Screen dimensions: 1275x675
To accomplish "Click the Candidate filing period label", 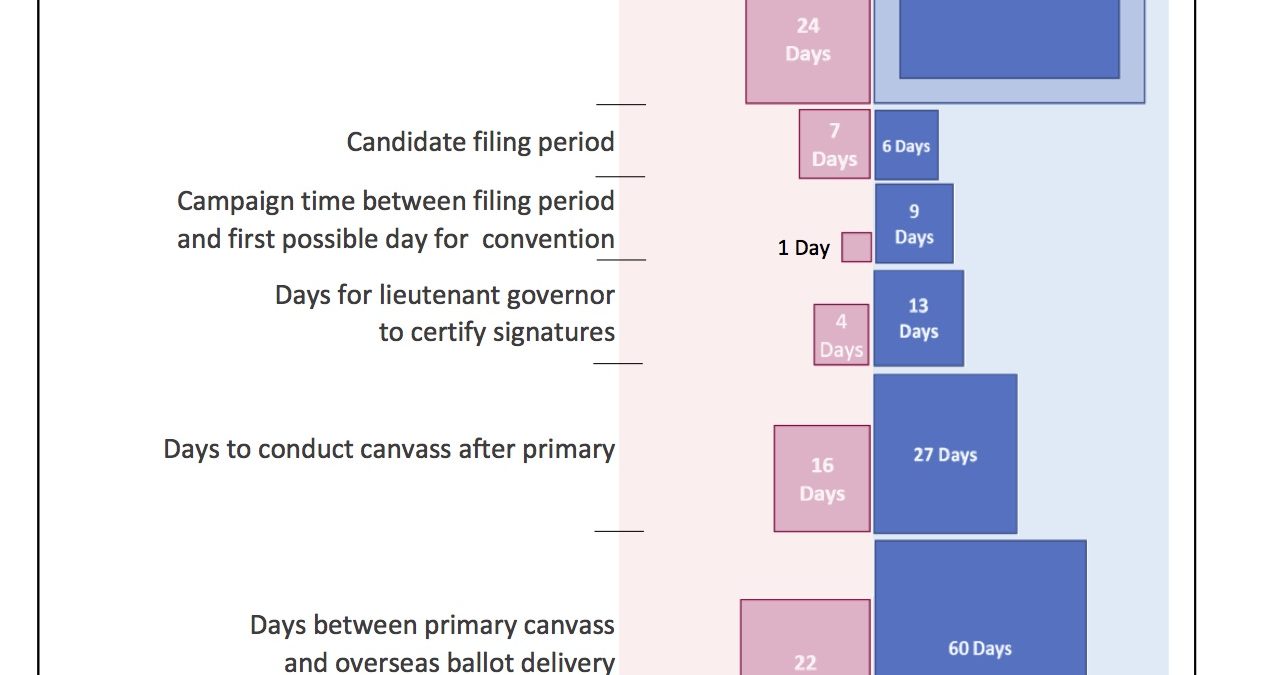I will coord(480,142).
